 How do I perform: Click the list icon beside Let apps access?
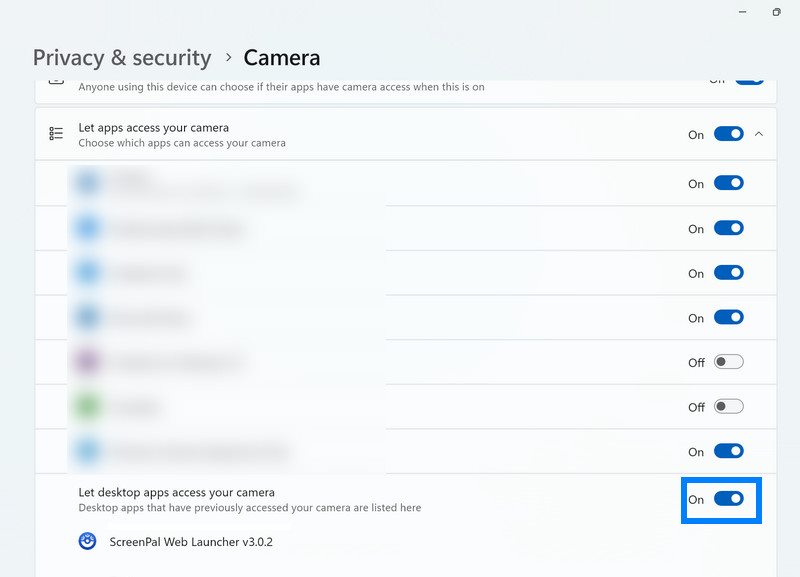[56, 134]
